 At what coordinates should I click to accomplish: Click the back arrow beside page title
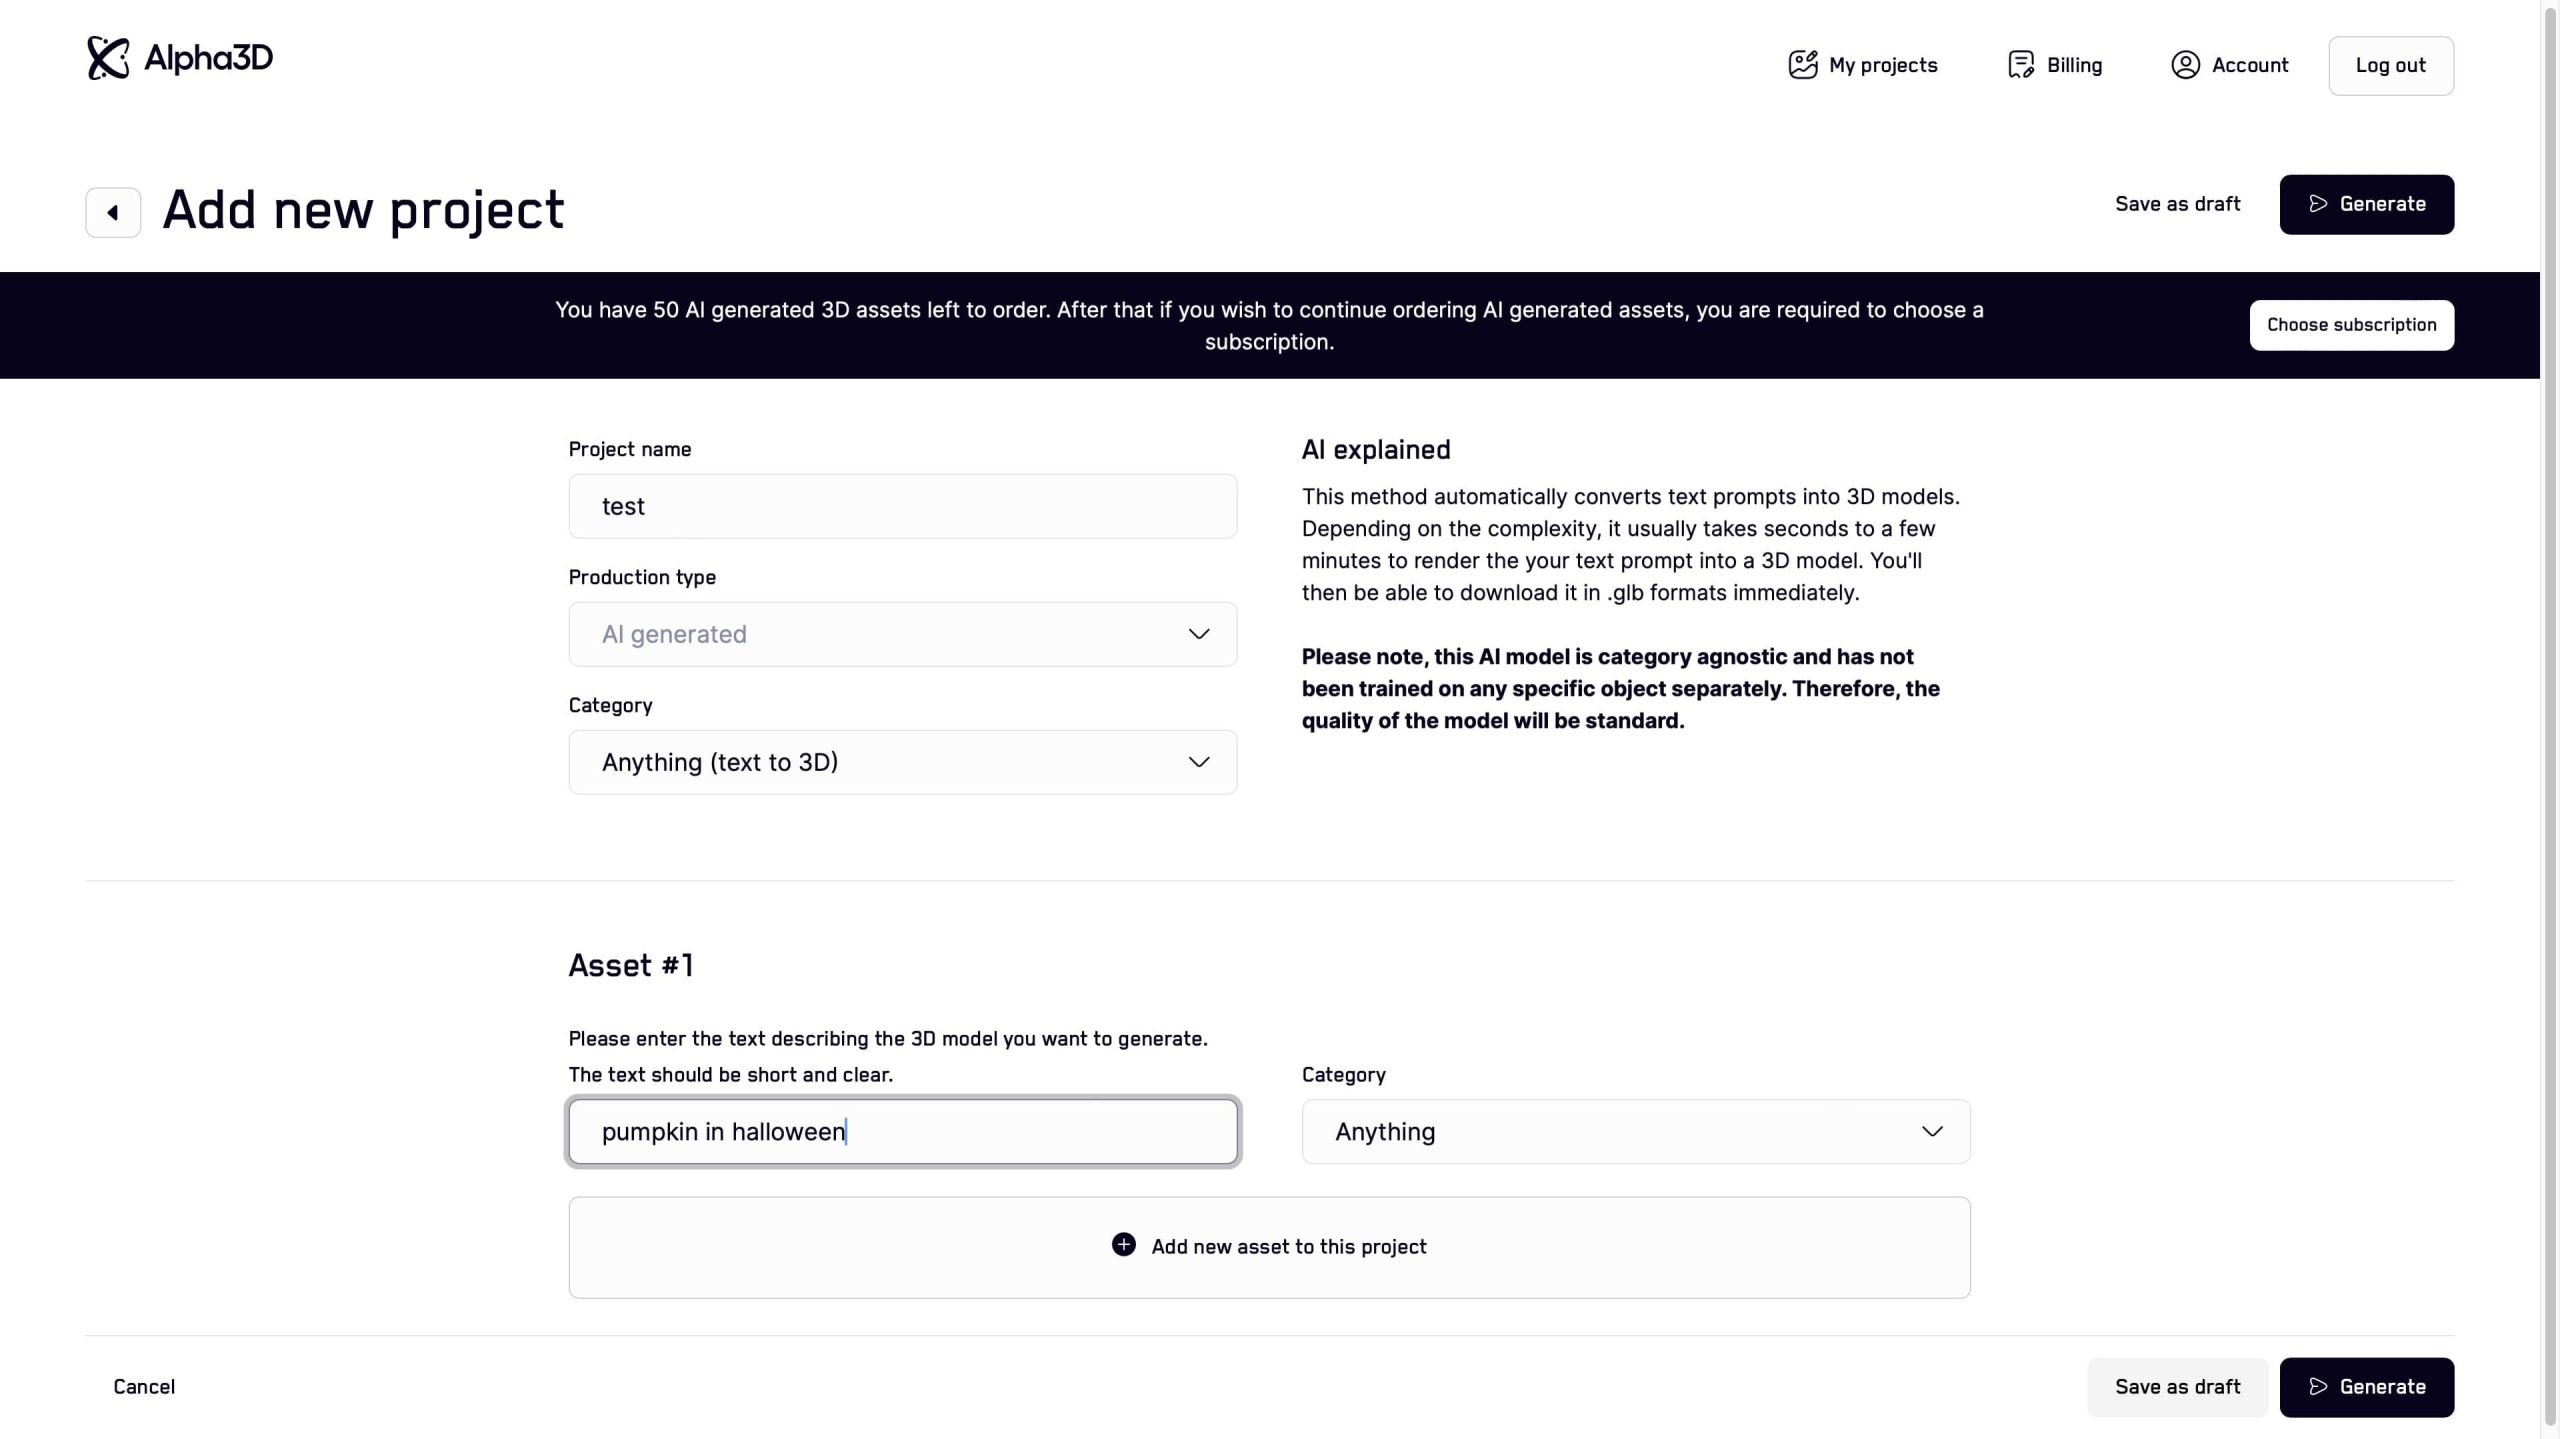(x=113, y=212)
